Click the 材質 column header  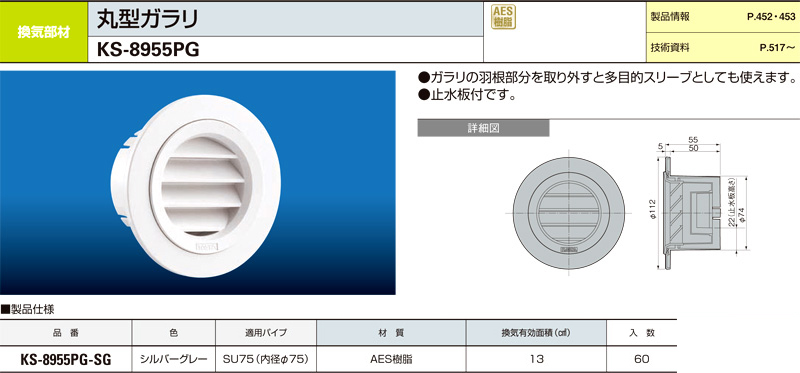391,333
